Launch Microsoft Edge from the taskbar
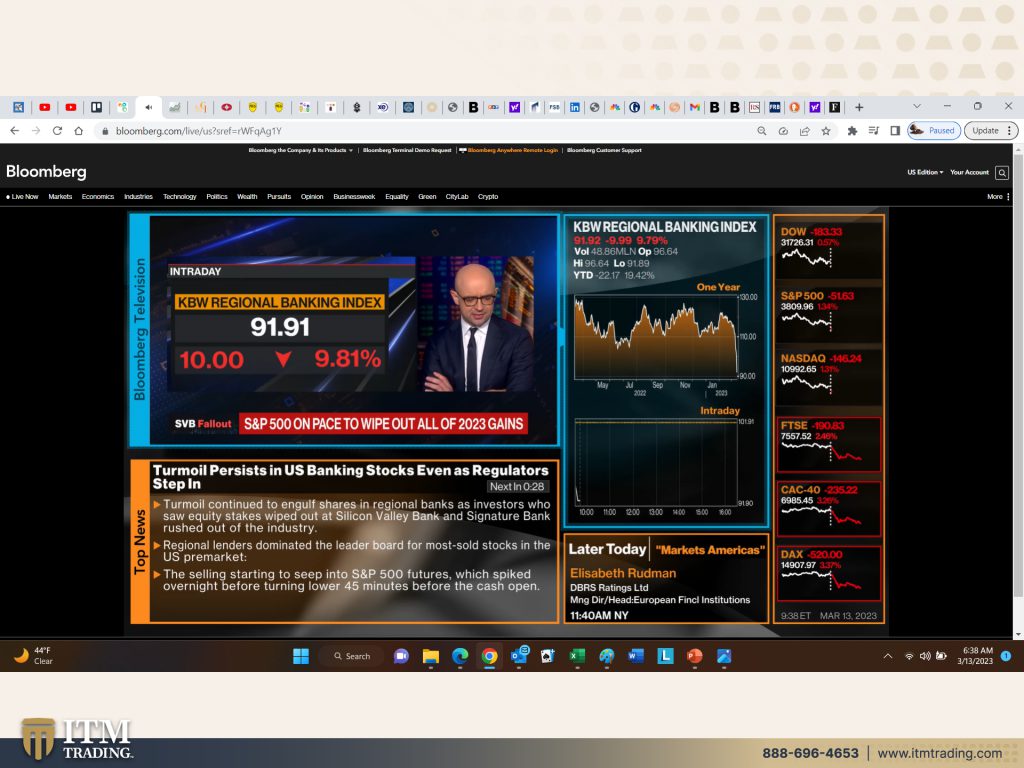1024x768 pixels. pyautogui.click(x=460, y=656)
